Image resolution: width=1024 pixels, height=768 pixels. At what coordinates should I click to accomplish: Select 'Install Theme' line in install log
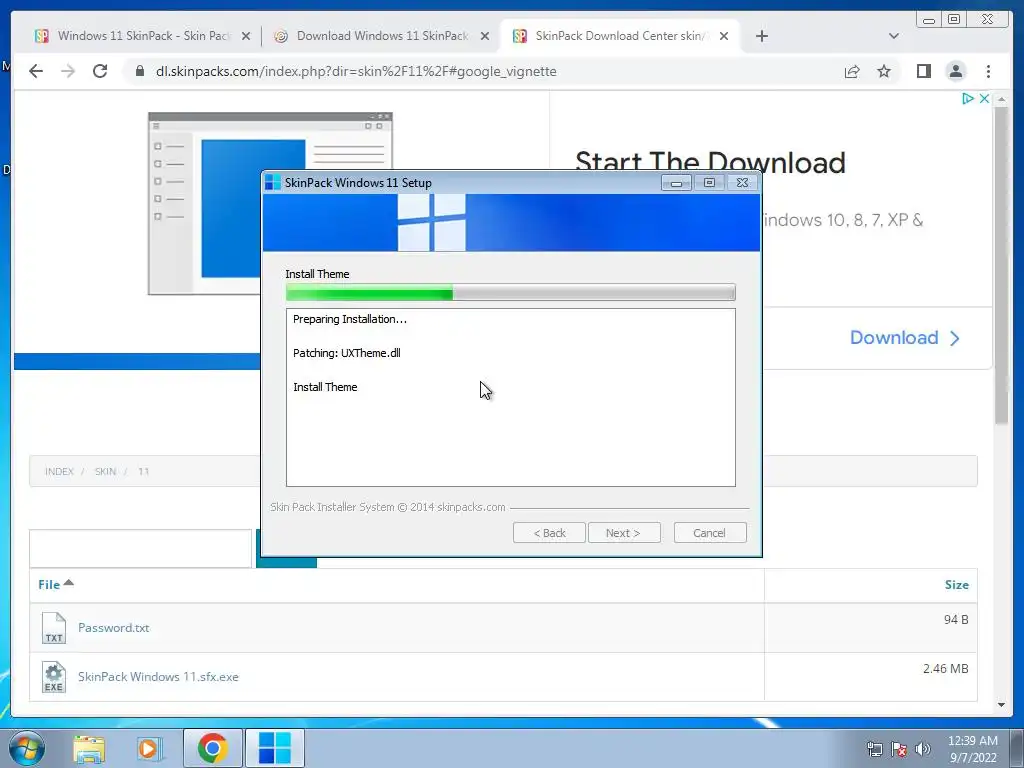325,387
